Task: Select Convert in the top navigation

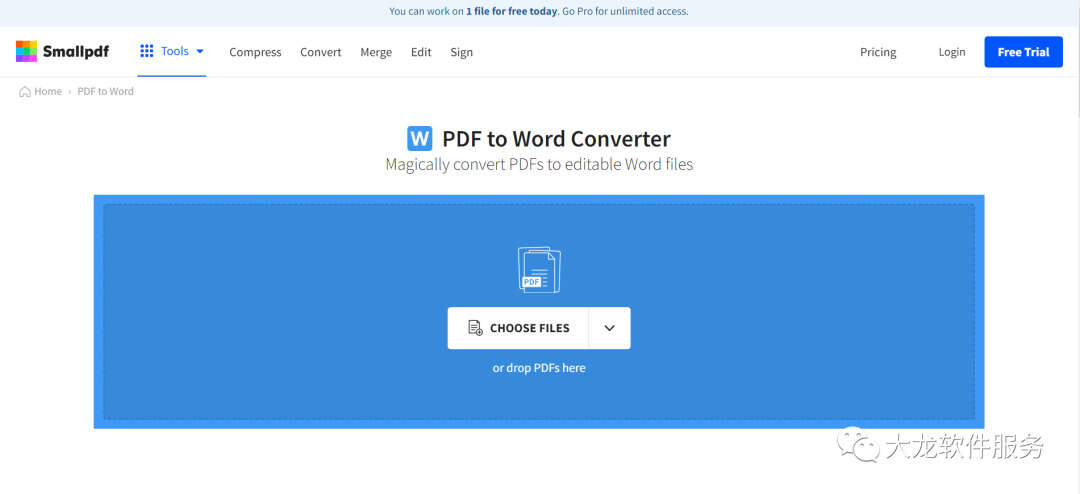Action: pyautogui.click(x=321, y=52)
